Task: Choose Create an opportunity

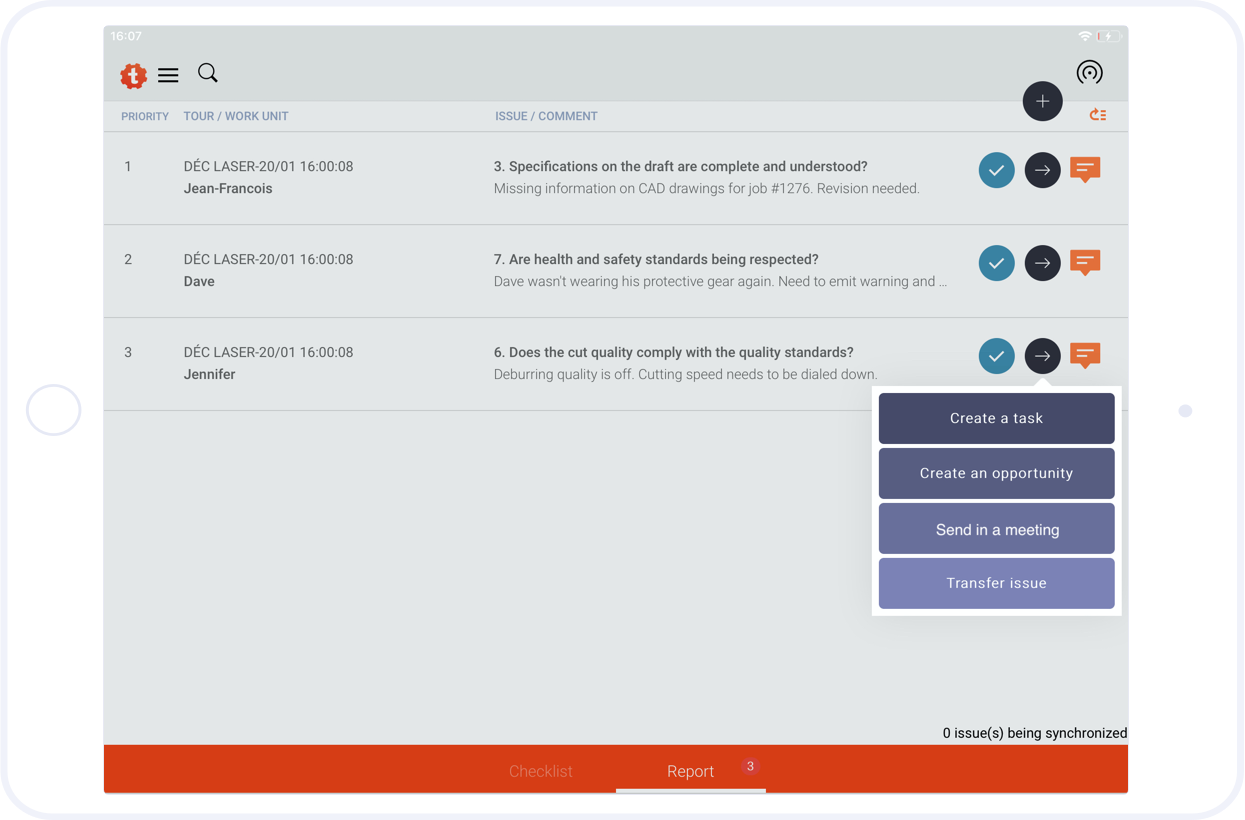Action: pyautogui.click(x=996, y=473)
